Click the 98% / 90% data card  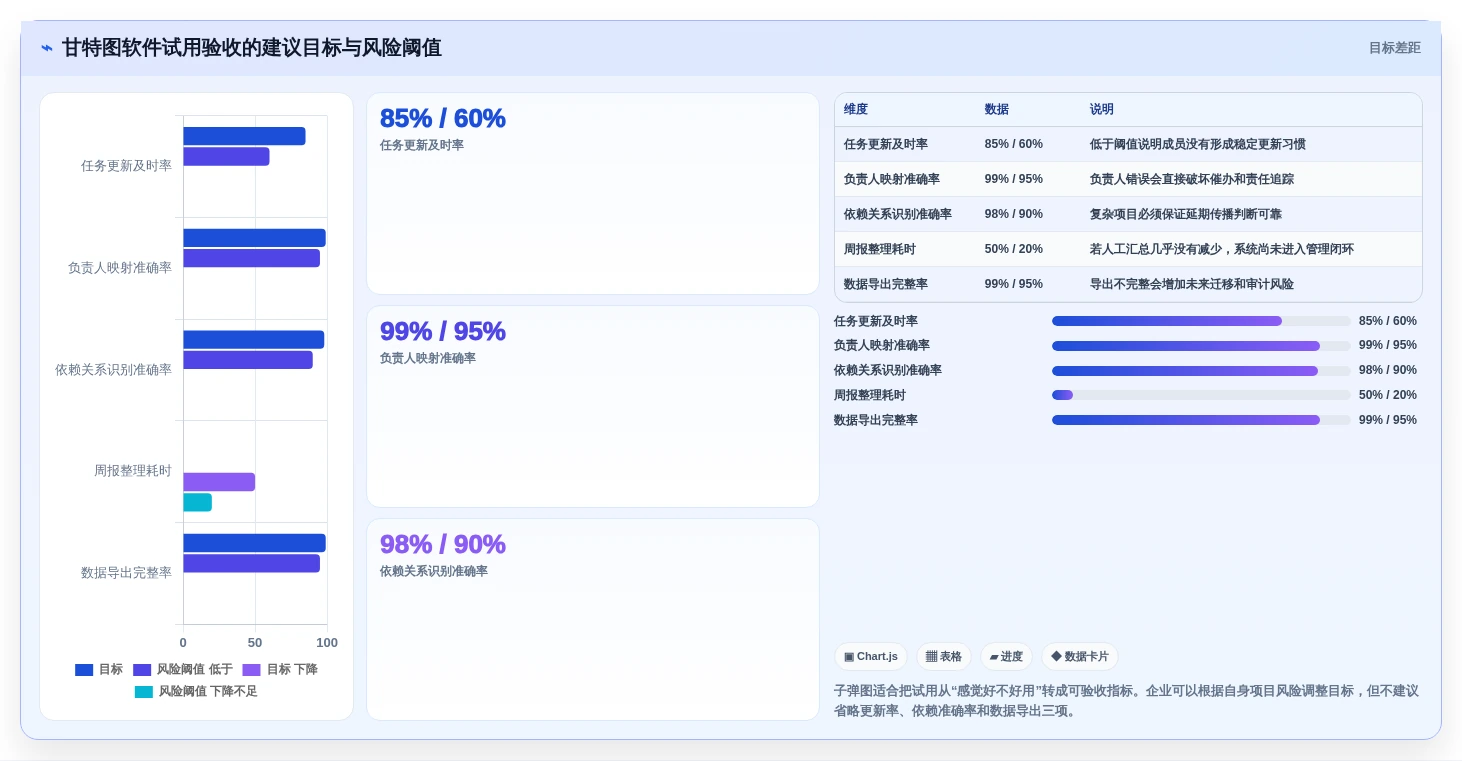593,619
